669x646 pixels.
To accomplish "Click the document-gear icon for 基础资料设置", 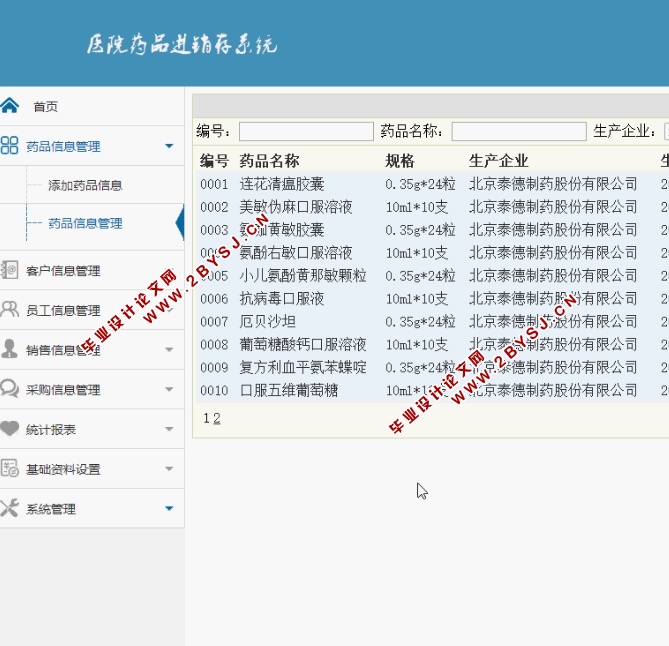I will click(x=9, y=468).
